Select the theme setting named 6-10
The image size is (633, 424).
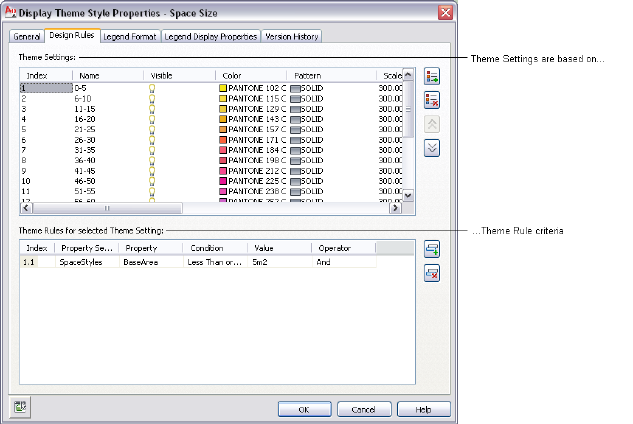[x=83, y=99]
